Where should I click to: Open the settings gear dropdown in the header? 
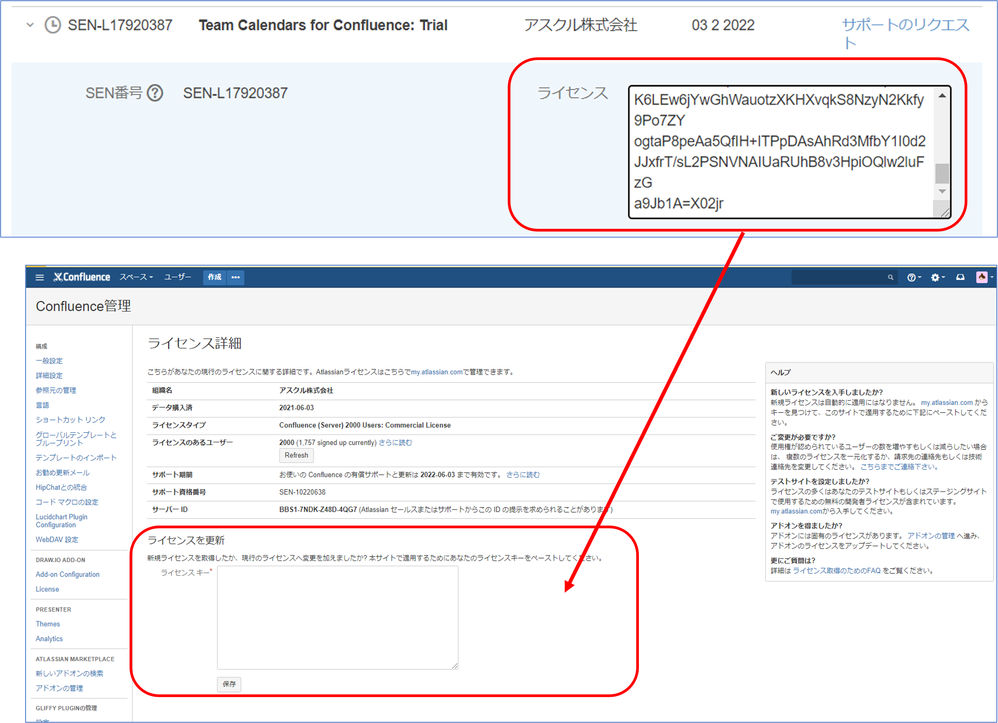tap(937, 277)
